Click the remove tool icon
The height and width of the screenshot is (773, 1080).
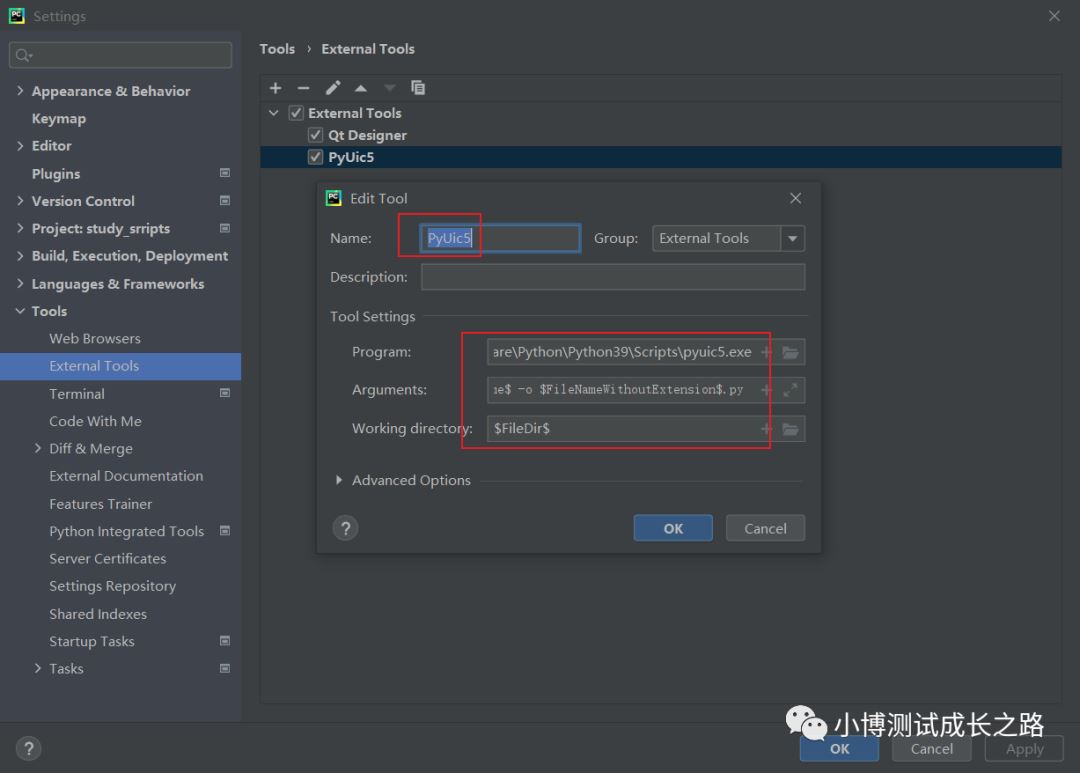coord(304,88)
